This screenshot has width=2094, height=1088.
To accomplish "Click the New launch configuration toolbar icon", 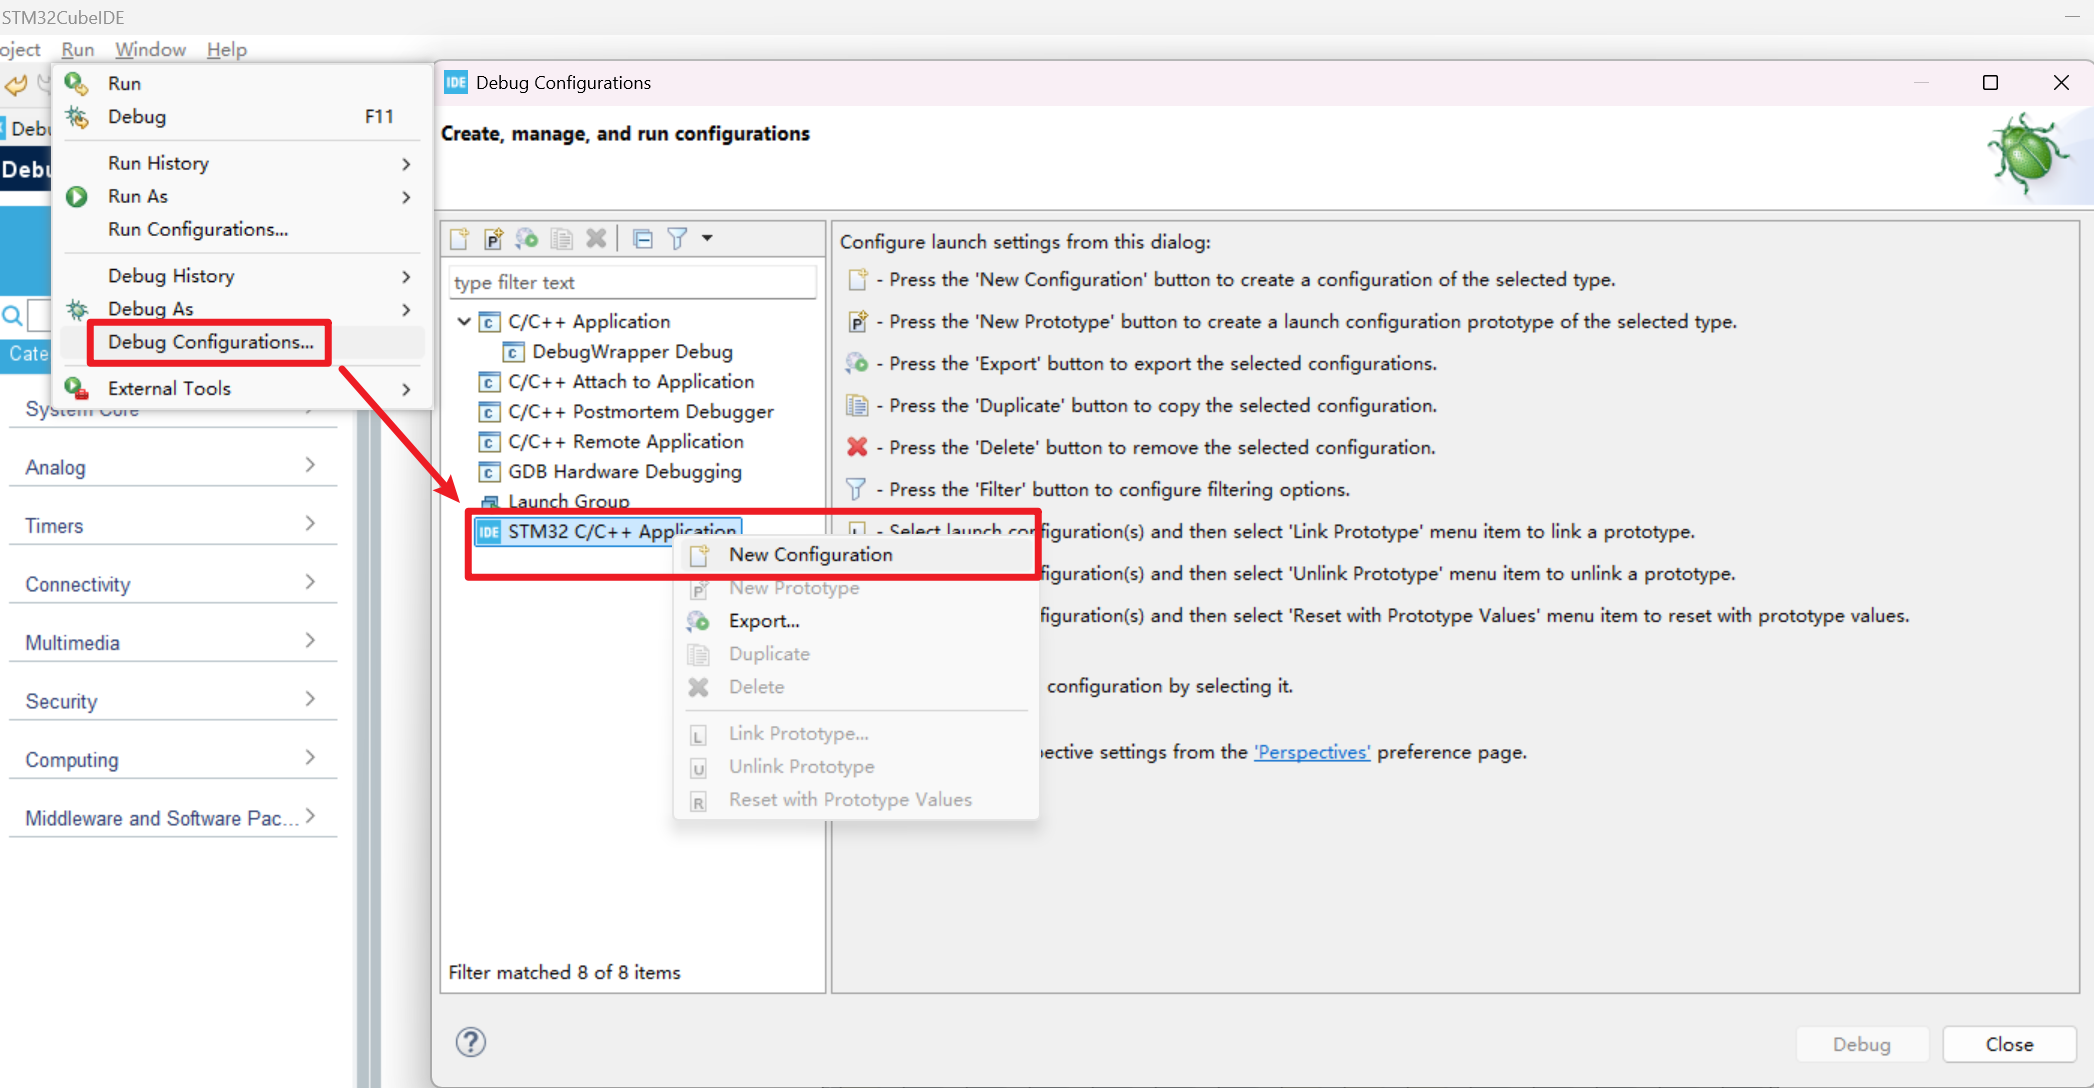I will point(459,238).
